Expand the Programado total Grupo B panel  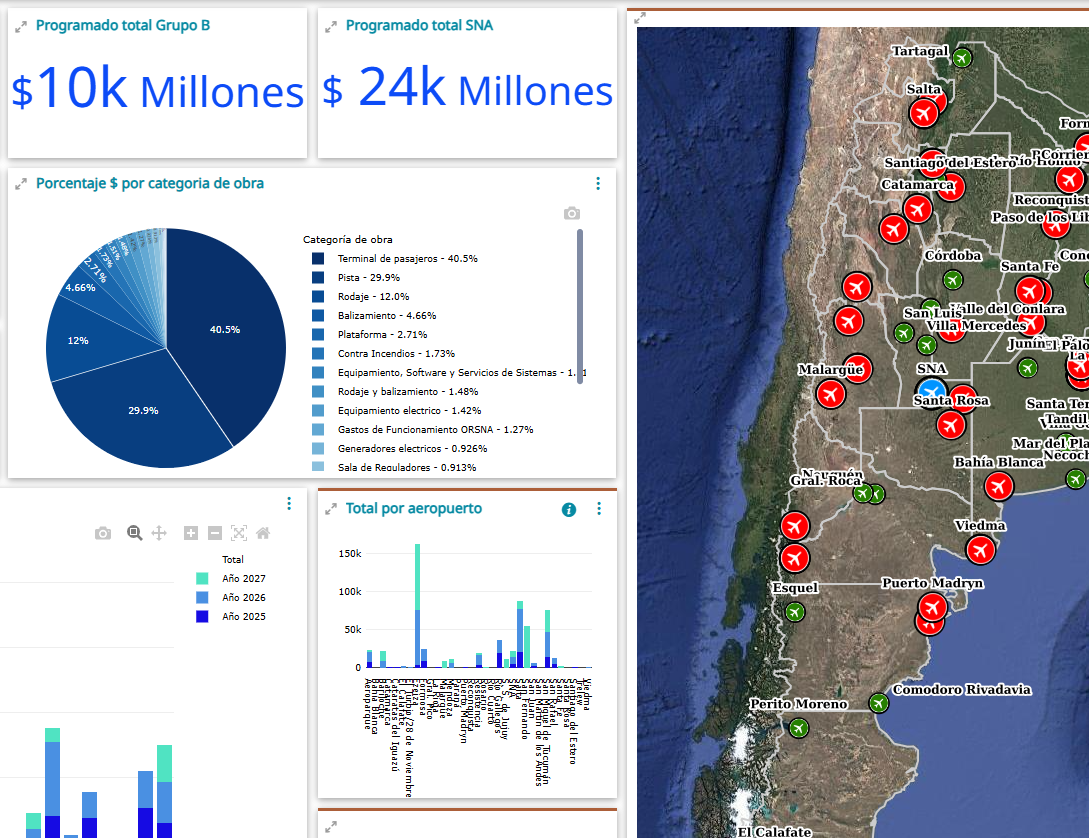point(20,27)
